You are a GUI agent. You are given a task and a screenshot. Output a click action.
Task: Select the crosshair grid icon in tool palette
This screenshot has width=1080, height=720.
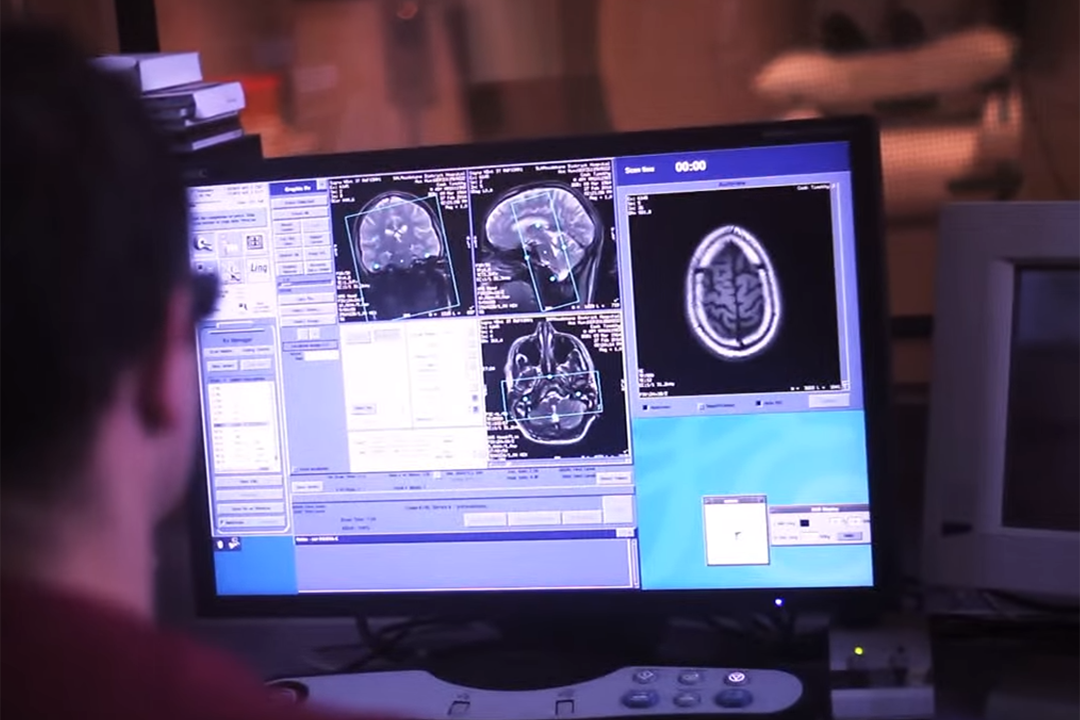click(255, 242)
